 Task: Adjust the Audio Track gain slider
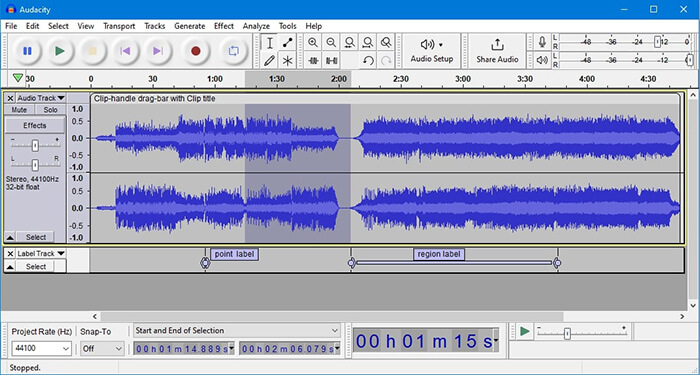[x=35, y=145]
